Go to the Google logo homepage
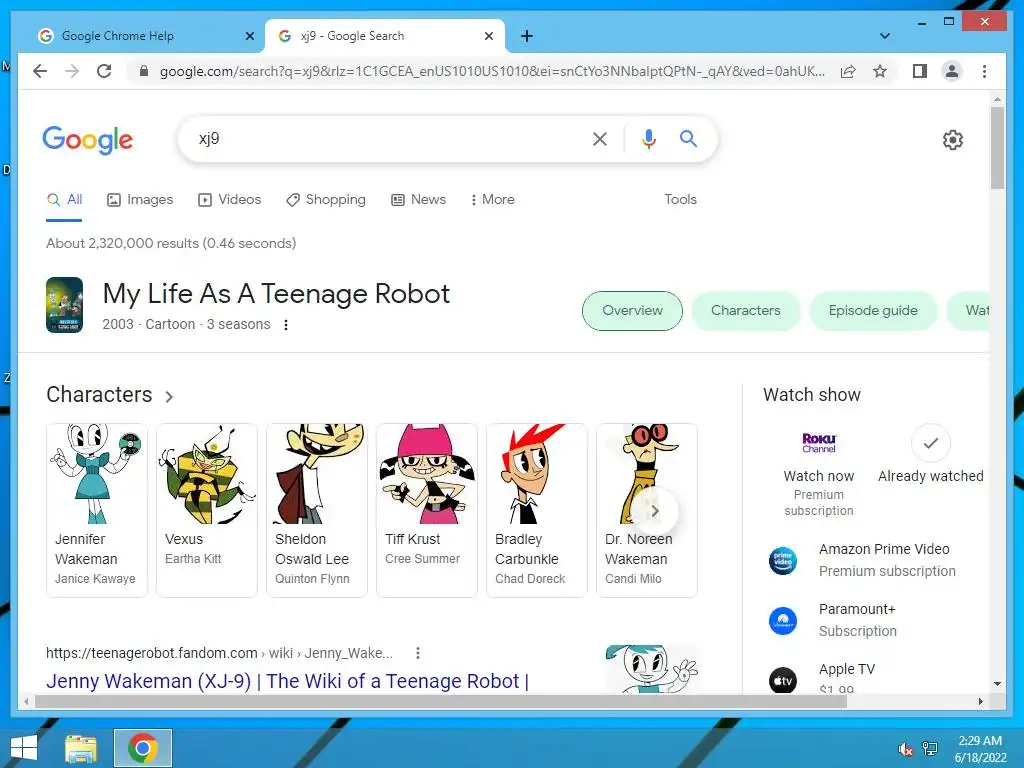 [88, 140]
